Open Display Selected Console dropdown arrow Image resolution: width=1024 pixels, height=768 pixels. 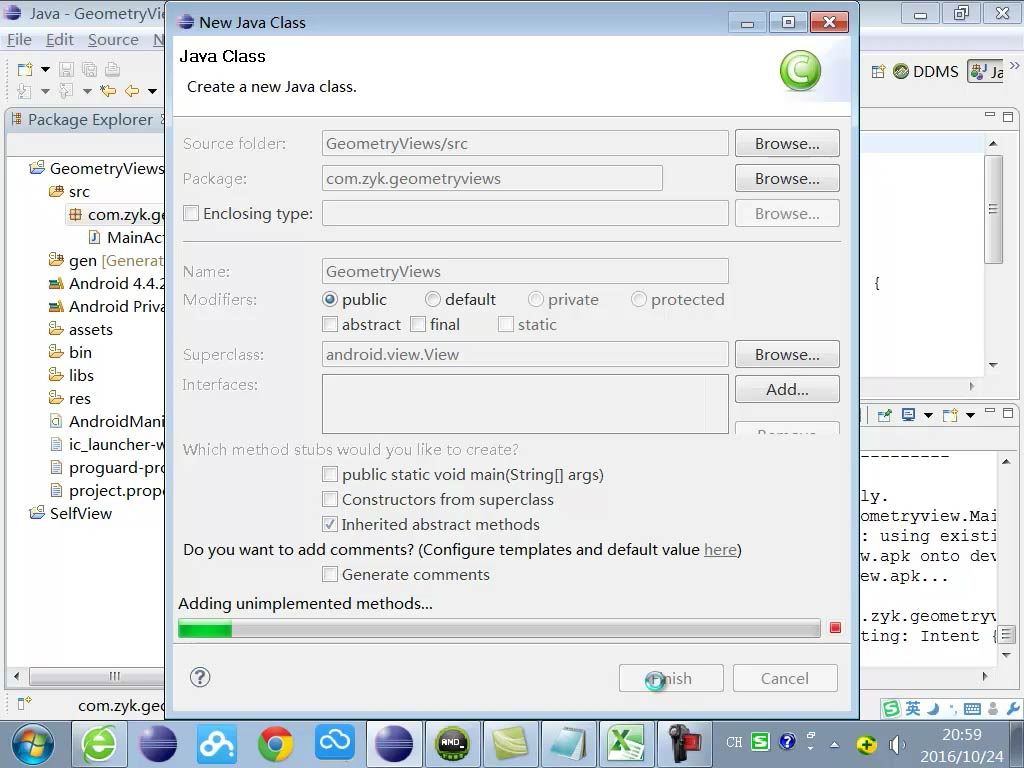click(928, 415)
